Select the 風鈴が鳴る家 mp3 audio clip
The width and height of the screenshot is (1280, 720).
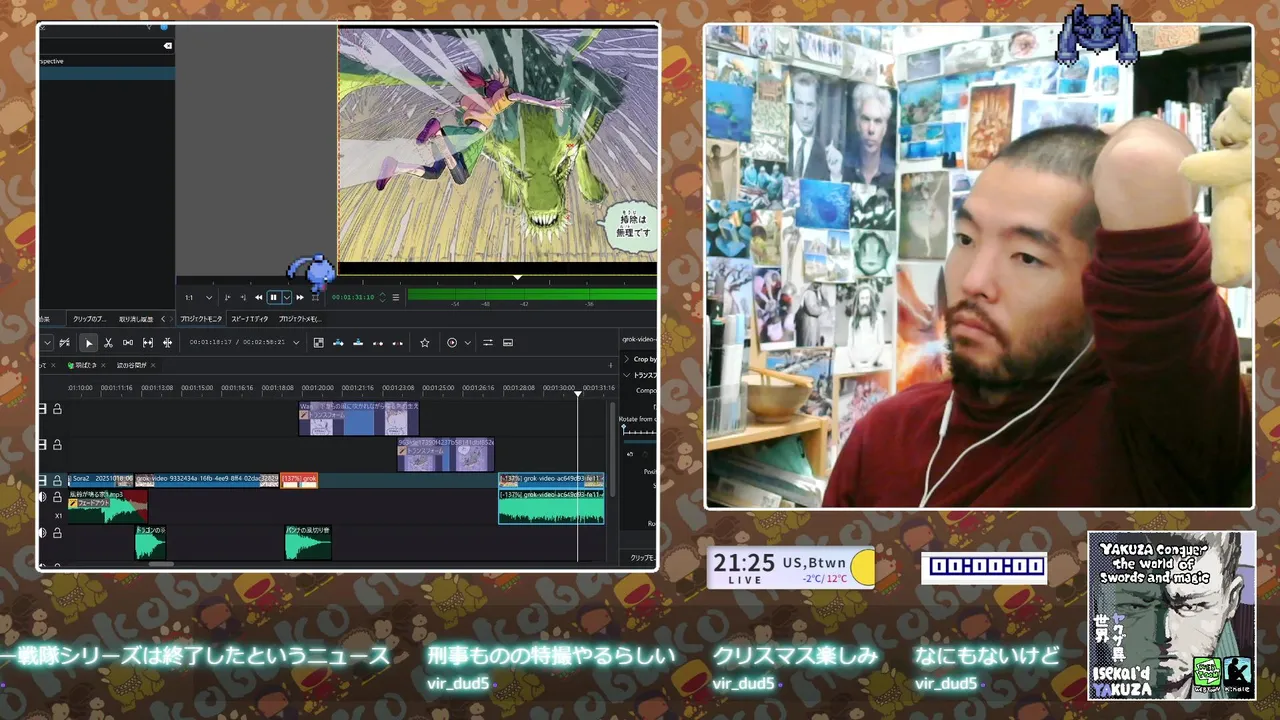click(x=108, y=505)
